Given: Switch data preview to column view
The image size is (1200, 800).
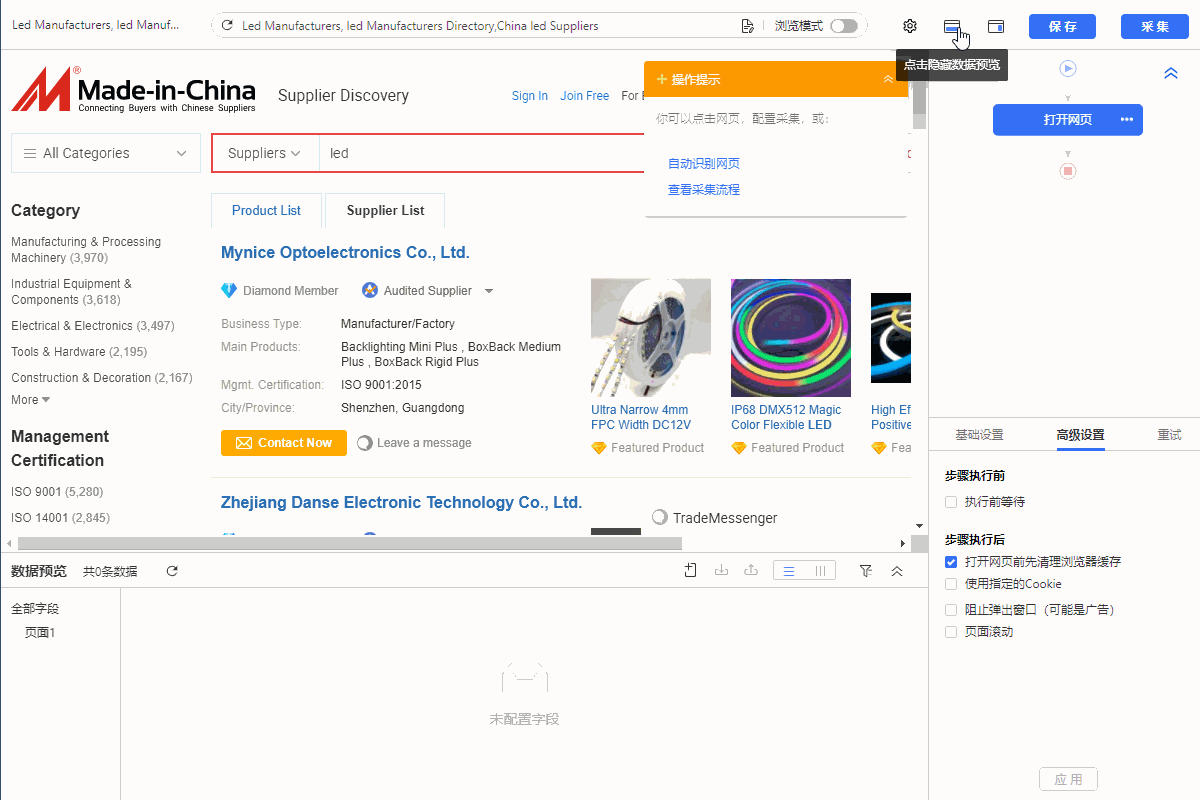Looking at the screenshot, I should point(820,571).
